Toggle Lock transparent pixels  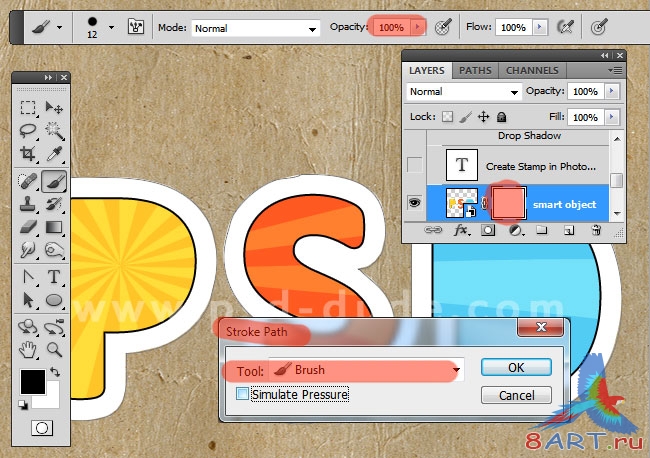(447, 117)
